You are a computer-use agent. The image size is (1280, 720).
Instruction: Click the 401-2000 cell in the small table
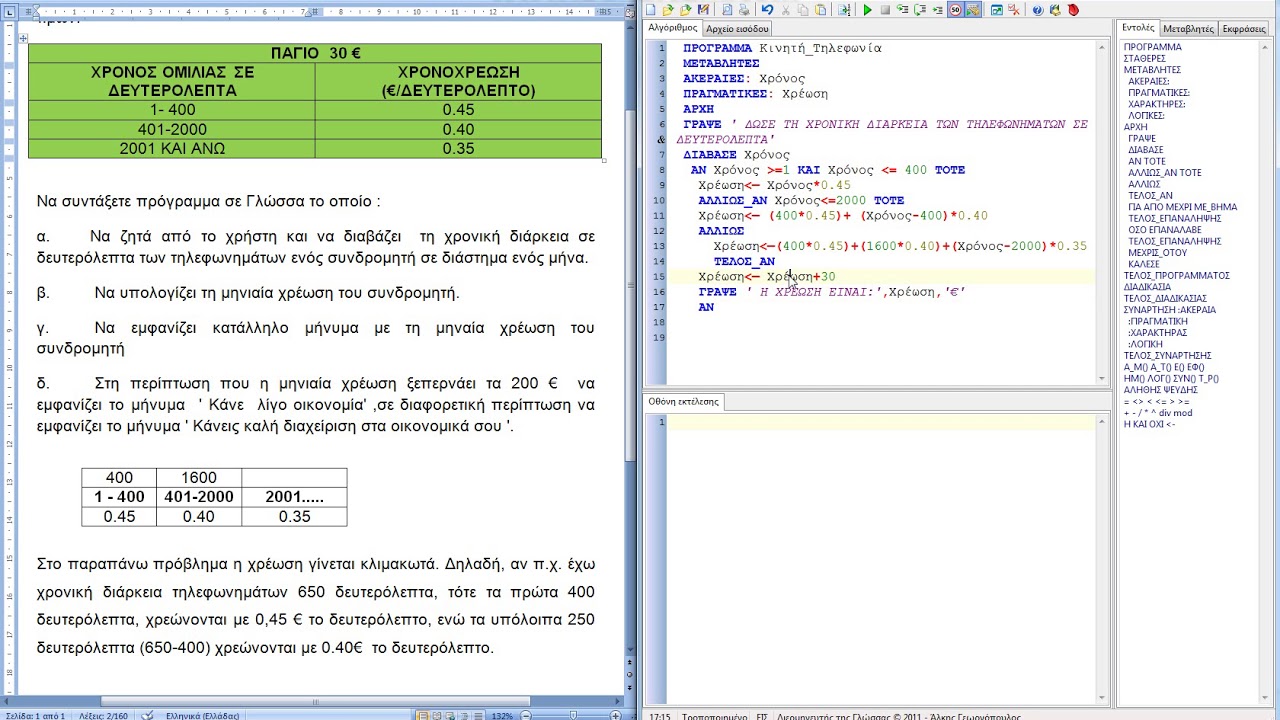click(198, 497)
